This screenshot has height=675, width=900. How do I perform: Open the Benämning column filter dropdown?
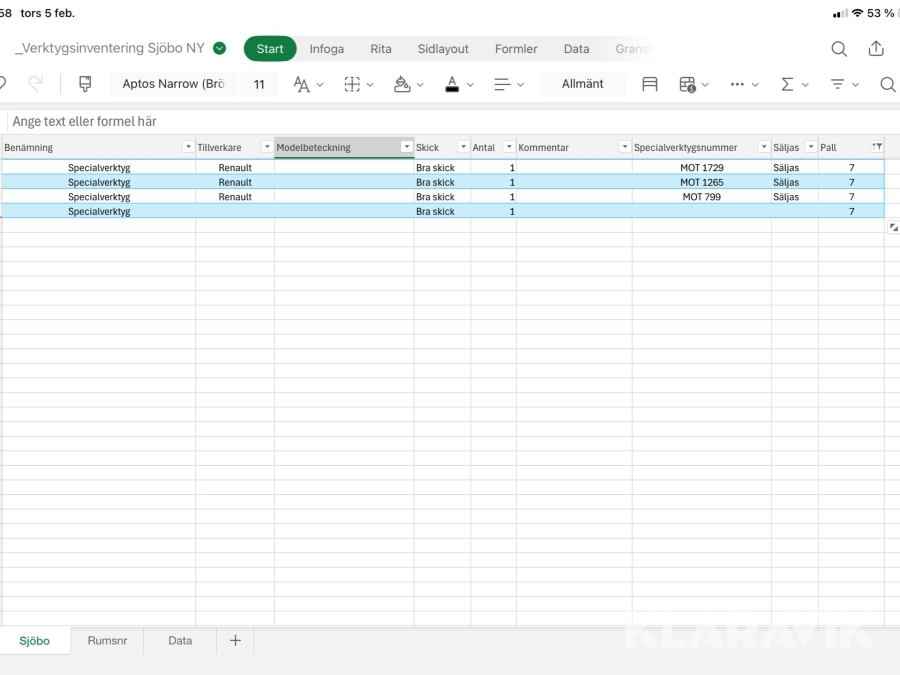click(x=188, y=147)
